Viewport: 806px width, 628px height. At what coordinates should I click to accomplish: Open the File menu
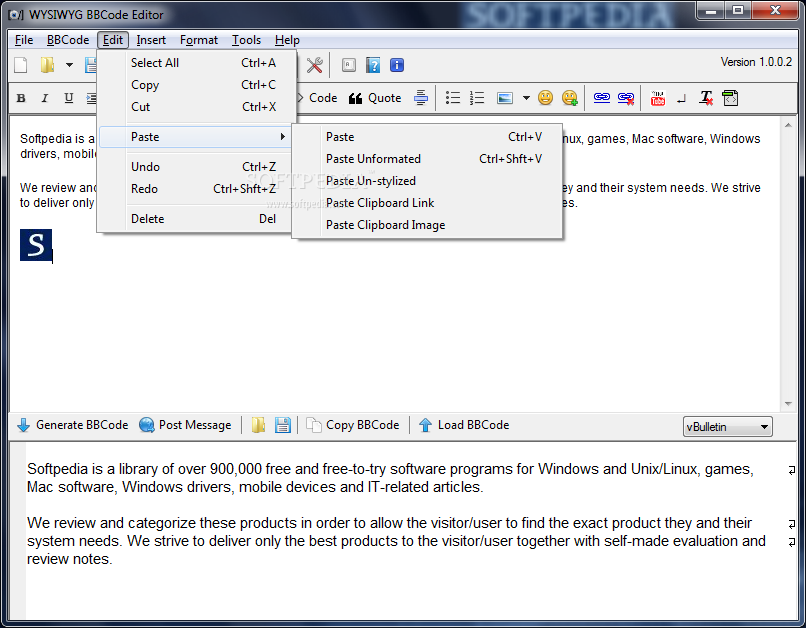24,40
